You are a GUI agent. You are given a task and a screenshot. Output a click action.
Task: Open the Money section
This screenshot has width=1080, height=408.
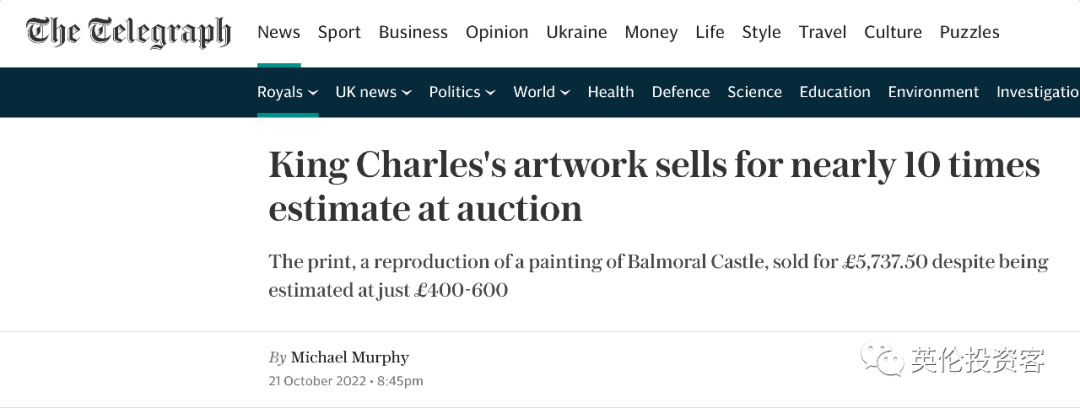click(651, 32)
